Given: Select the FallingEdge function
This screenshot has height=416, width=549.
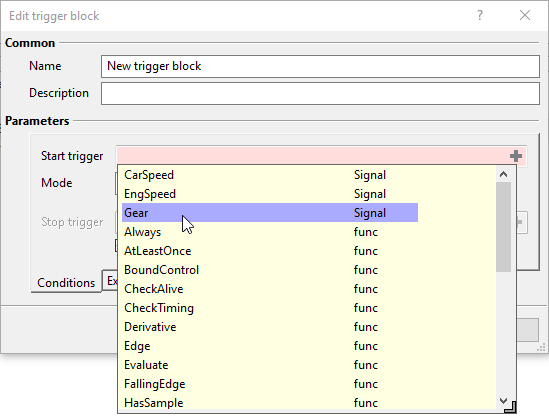Looking at the screenshot, I should click(270, 384).
